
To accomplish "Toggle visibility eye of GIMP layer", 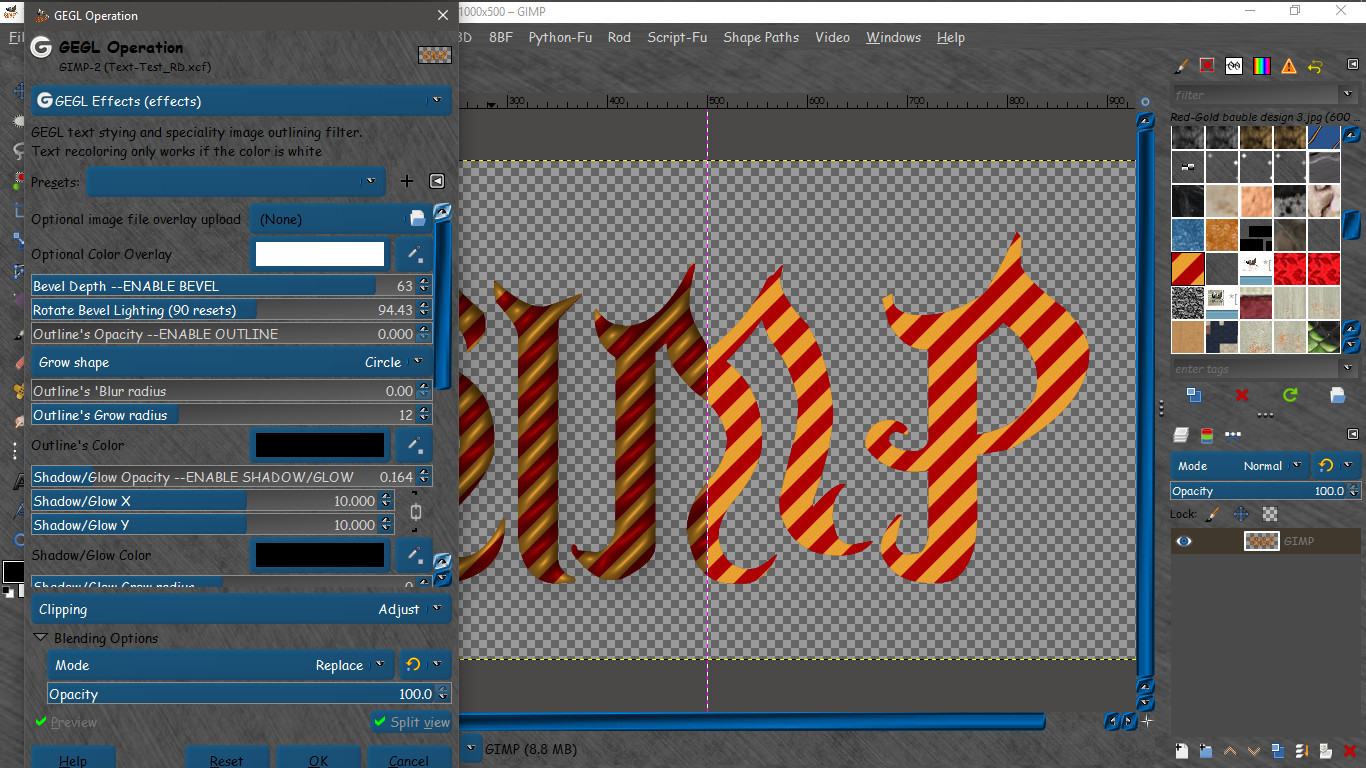I will pyautogui.click(x=1184, y=541).
